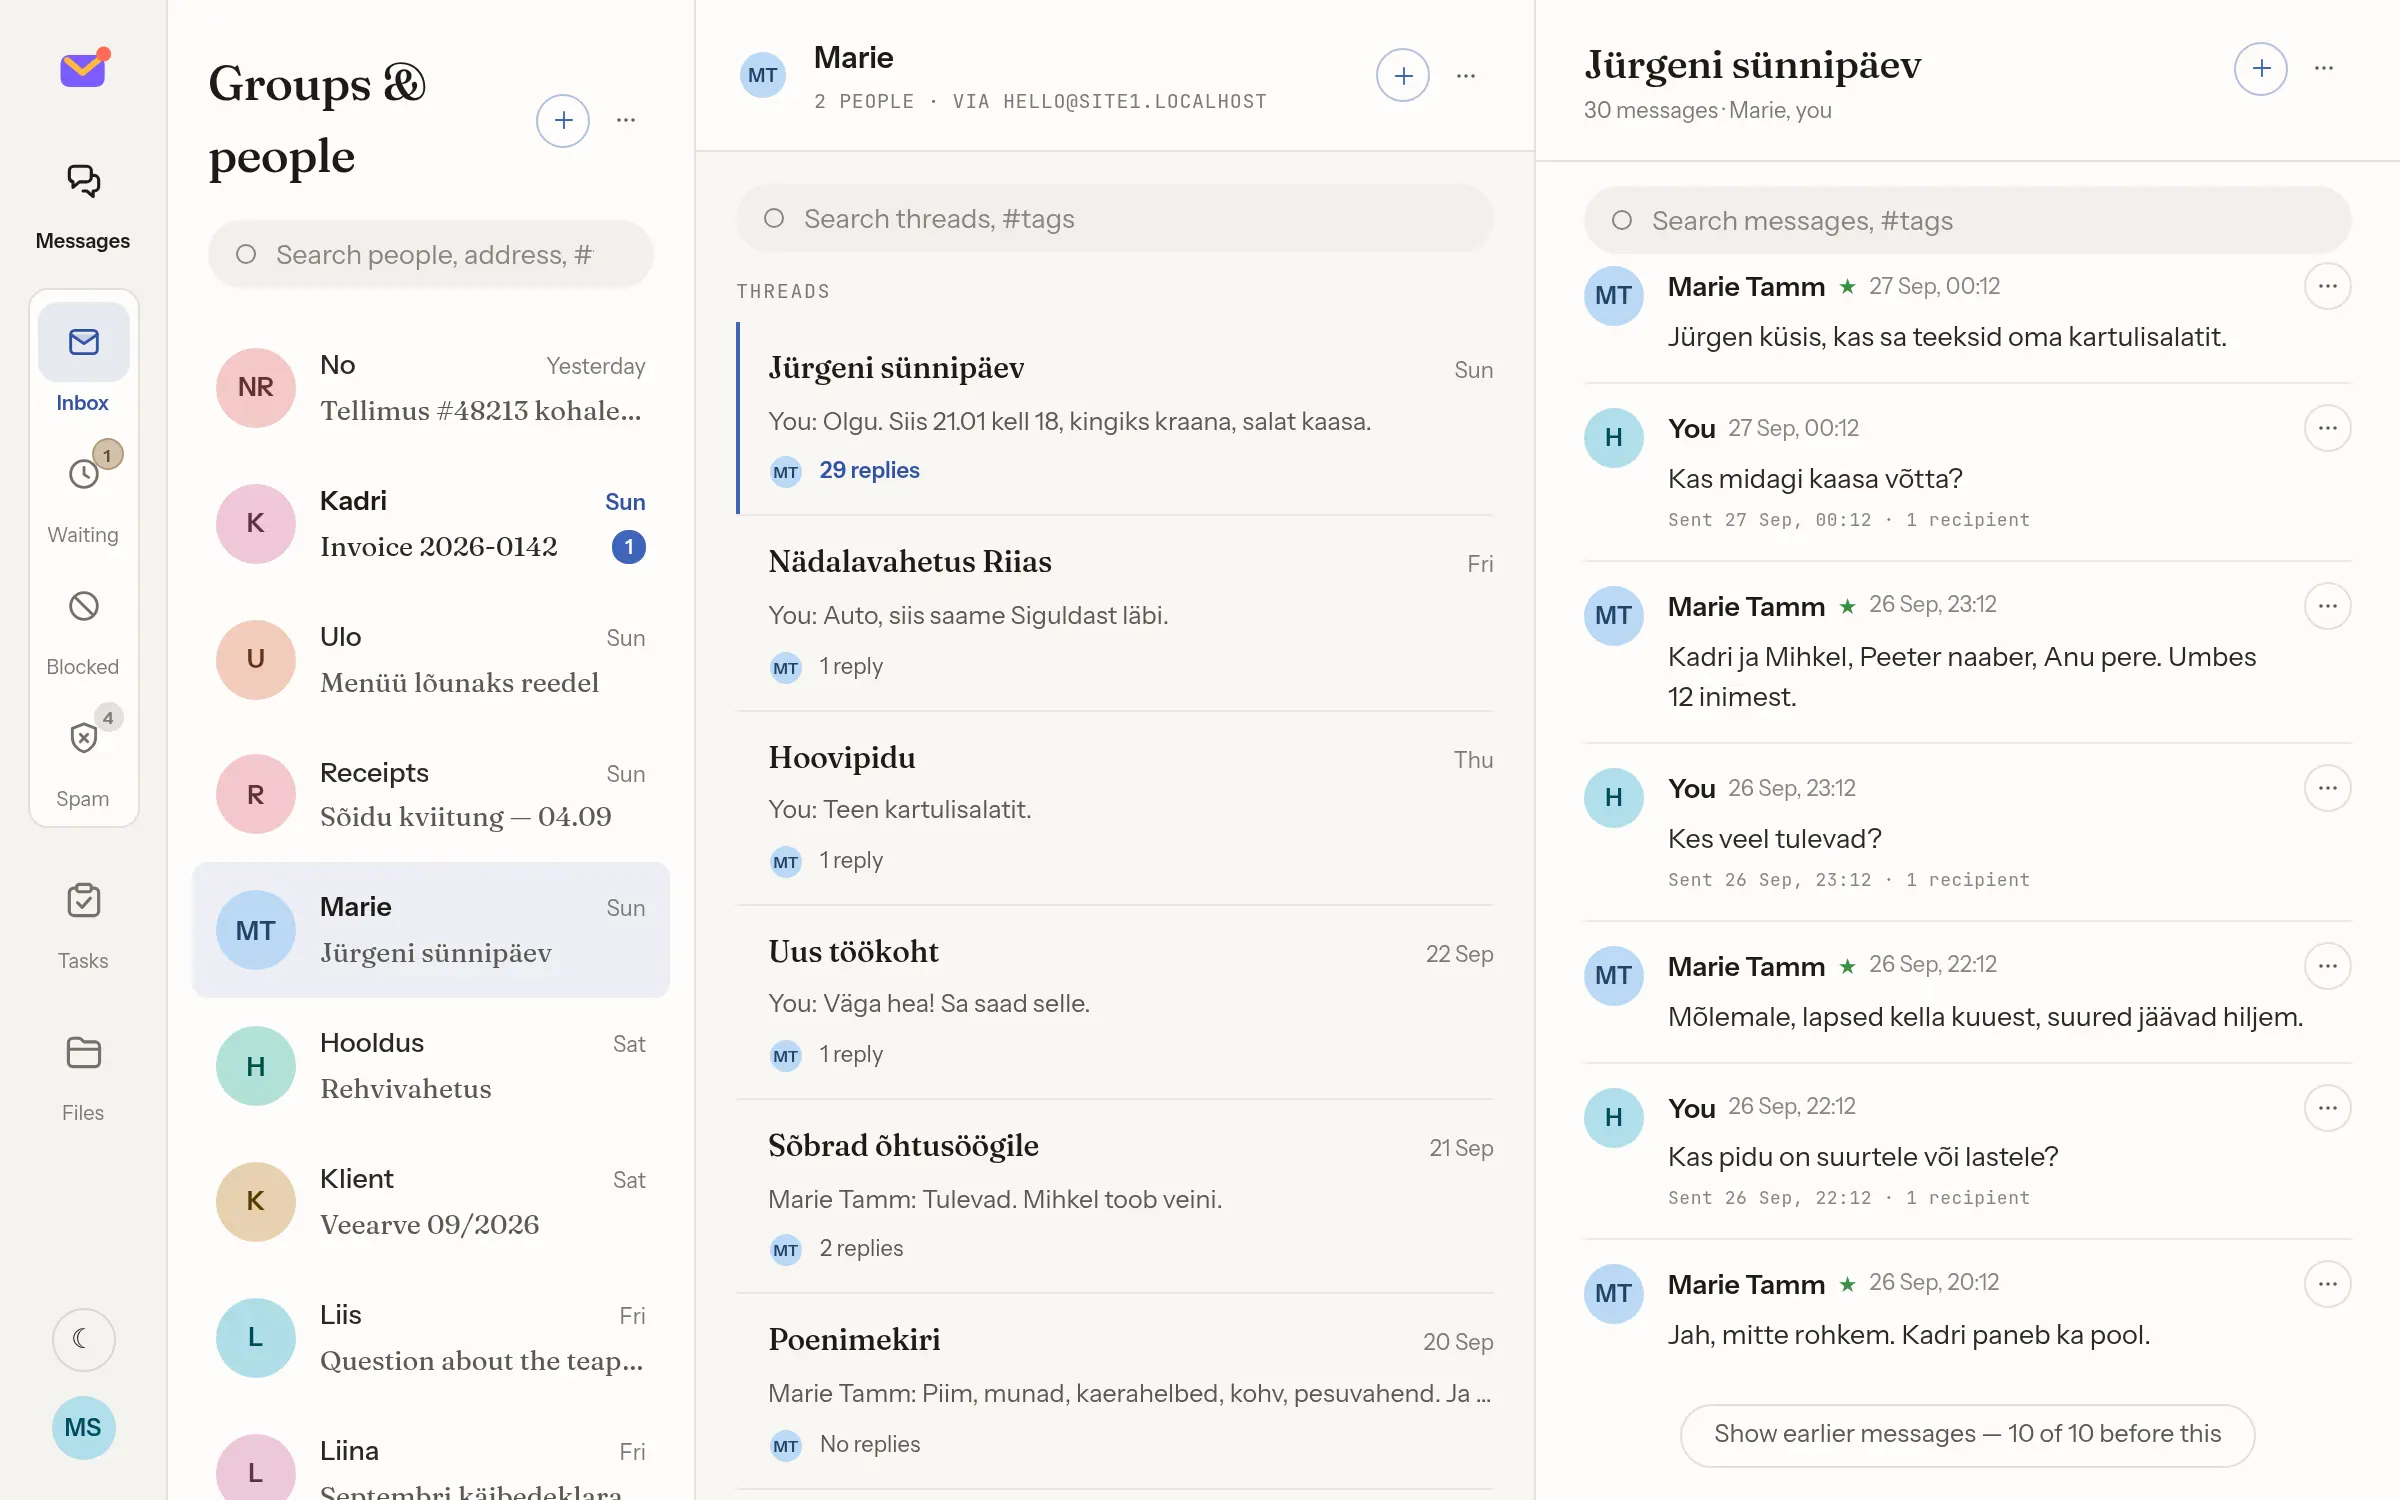Click star next to Marie Tamm 26 Sep 23:12
Screen dimensions: 2400x1500
click(x=1848, y=607)
